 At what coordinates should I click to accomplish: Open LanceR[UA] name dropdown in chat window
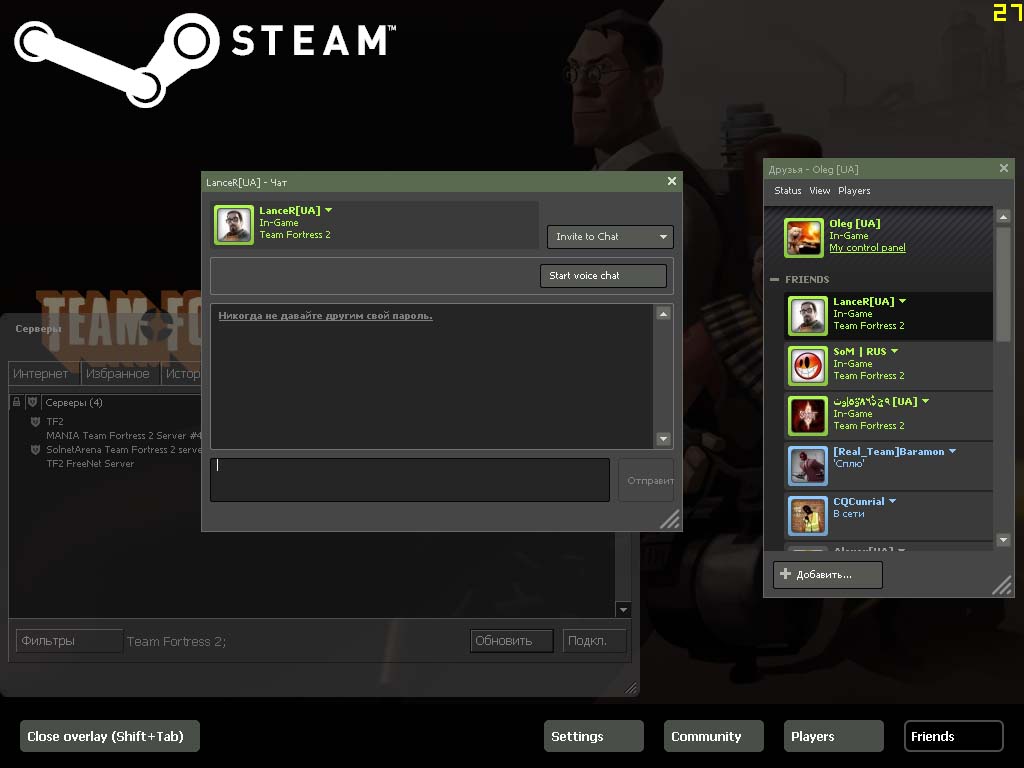[328, 210]
